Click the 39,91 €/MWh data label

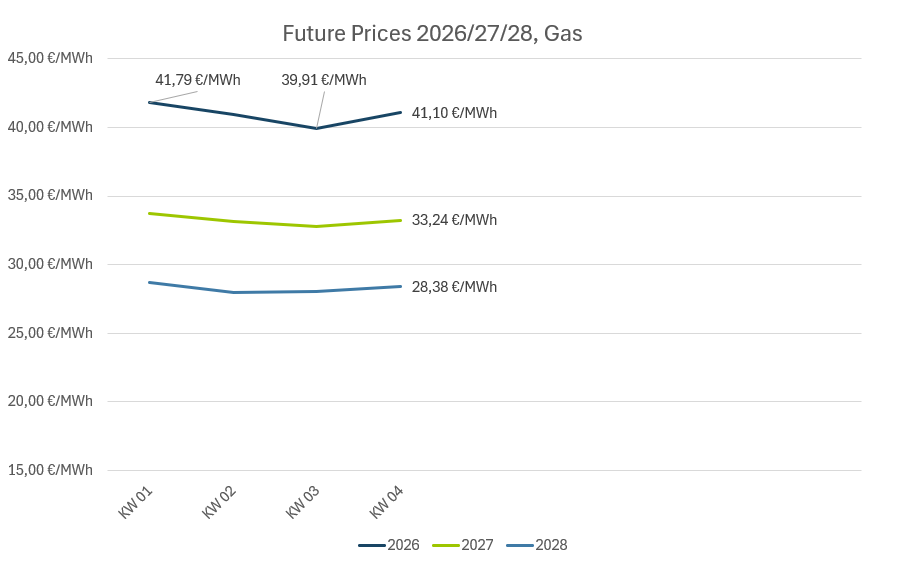[323, 80]
